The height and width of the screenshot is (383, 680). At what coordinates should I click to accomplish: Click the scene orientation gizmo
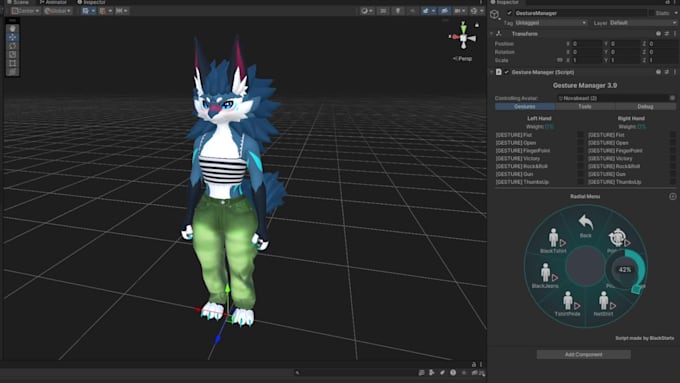(463, 39)
